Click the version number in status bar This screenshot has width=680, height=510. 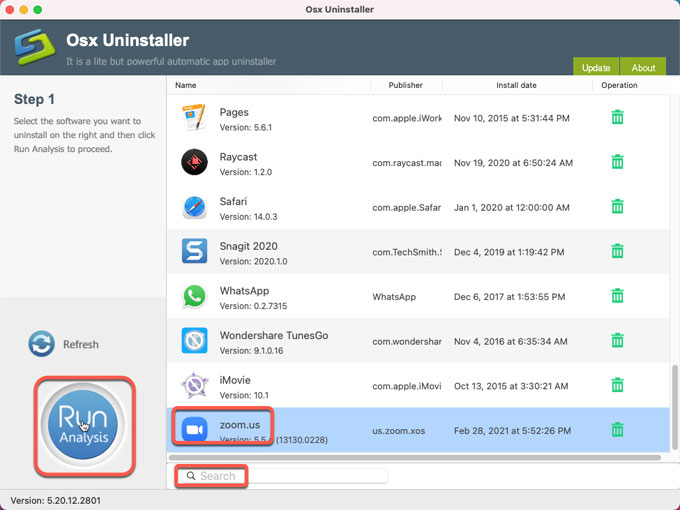tap(56, 500)
